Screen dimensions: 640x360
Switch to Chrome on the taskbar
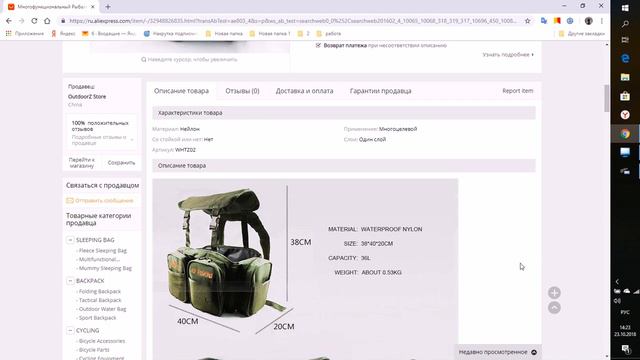(625, 133)
